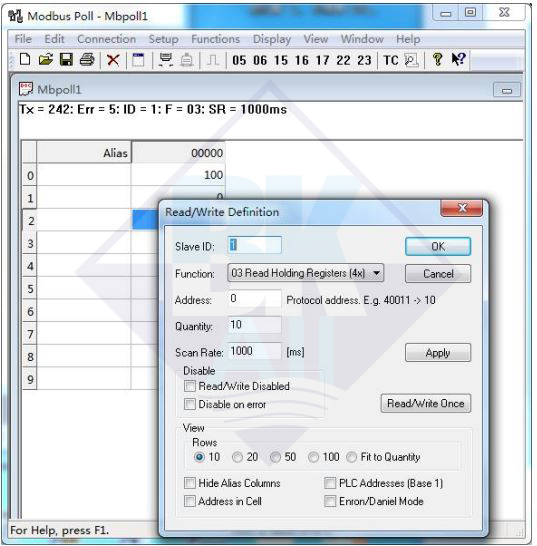Click the New document toolbar icon
537x546 pixels.
coord(25,60)
